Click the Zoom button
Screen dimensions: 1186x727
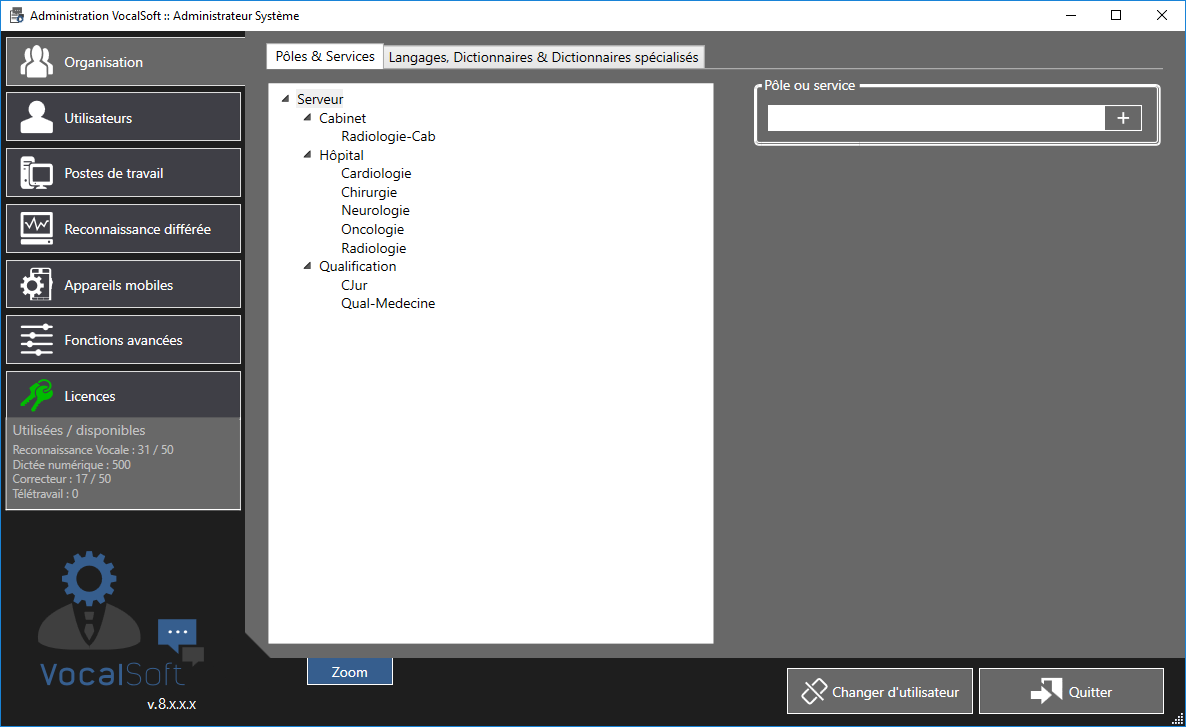[349, 672]
